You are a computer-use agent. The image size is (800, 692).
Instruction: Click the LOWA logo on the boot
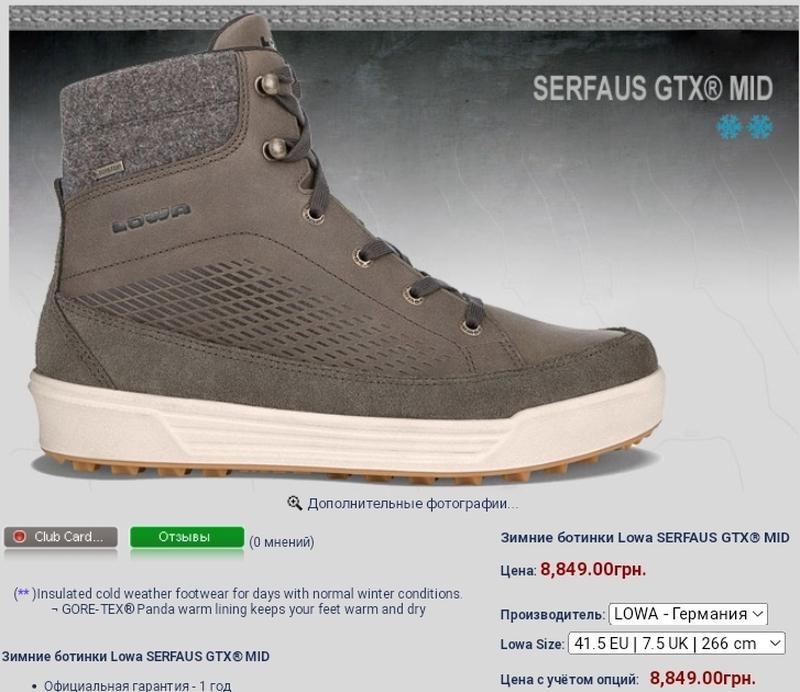pyautogui.click(x=151, y=217)
